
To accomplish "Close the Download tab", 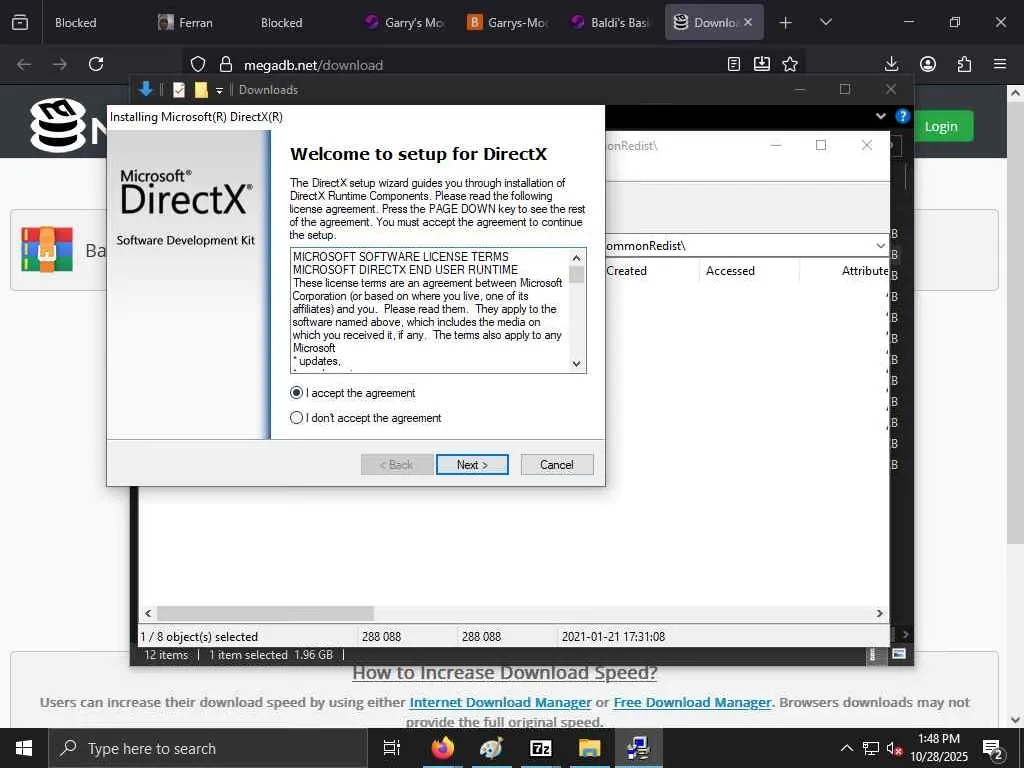I will coord(748,22).
